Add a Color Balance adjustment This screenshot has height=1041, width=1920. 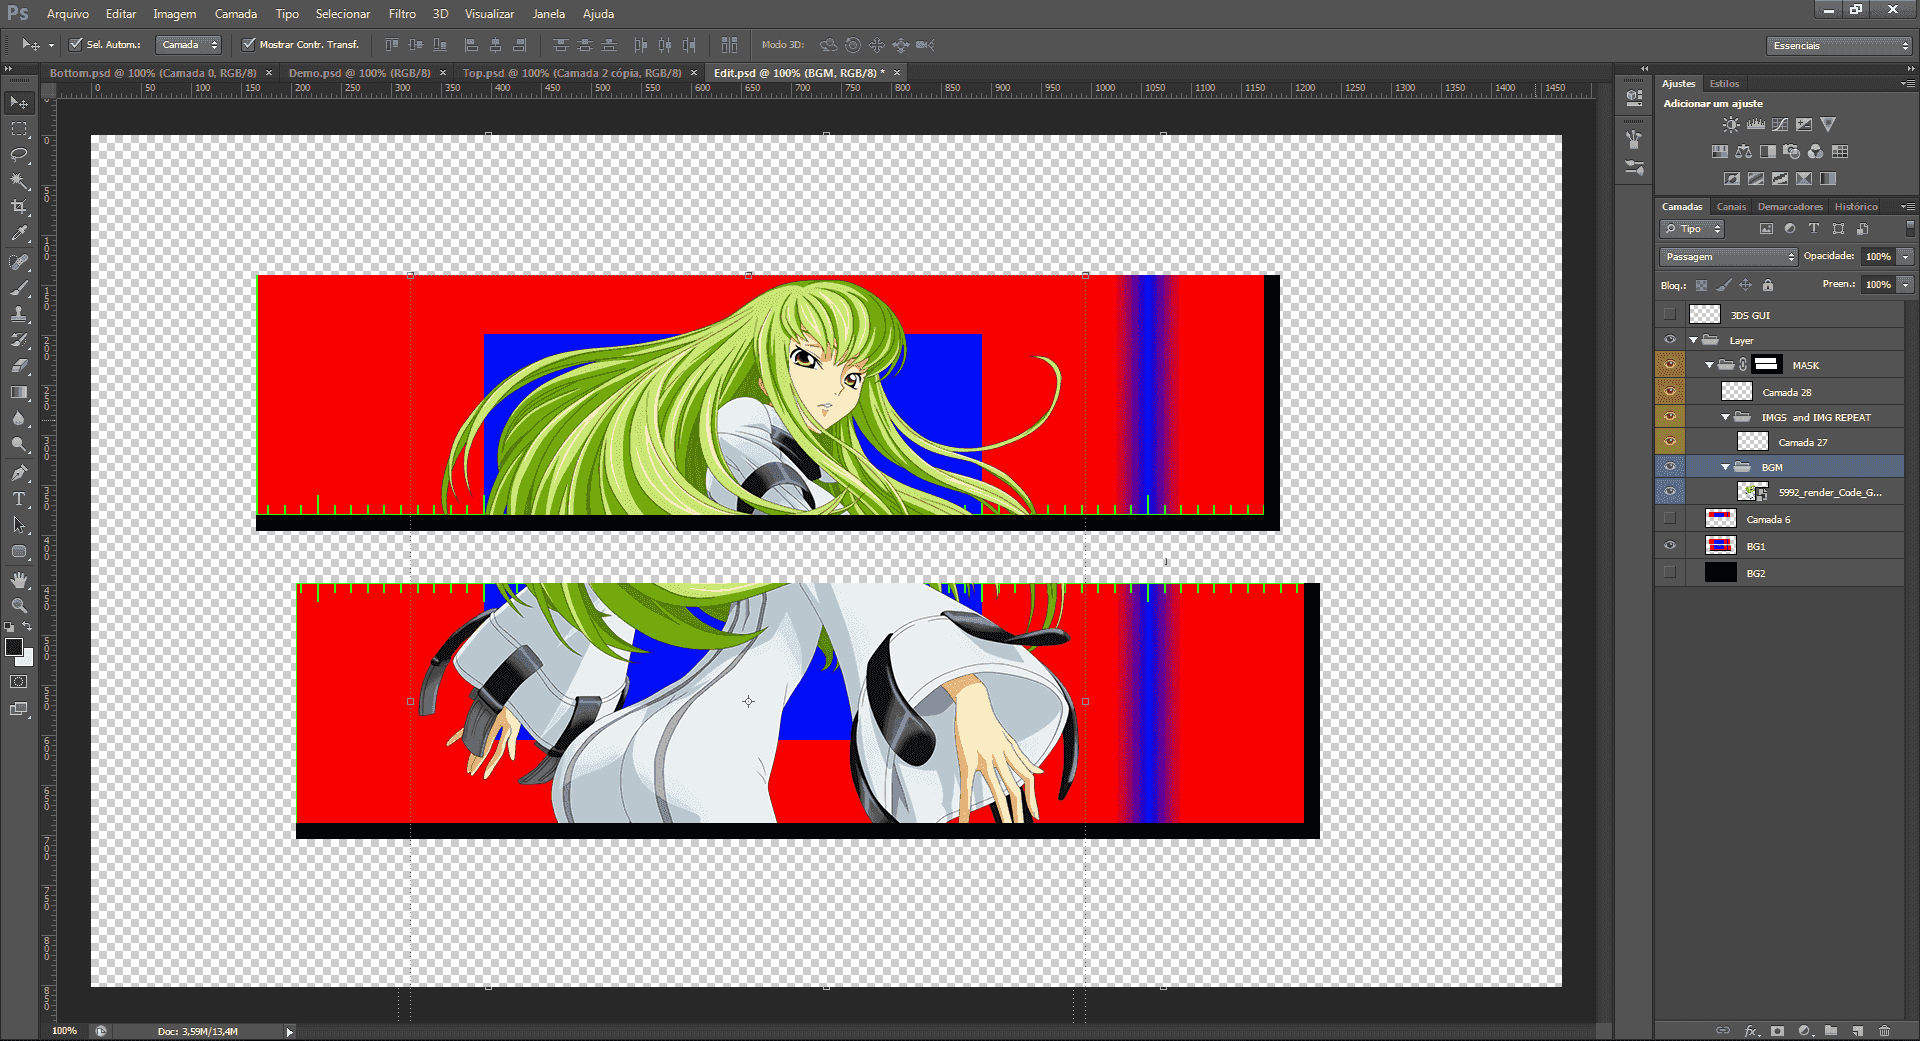(1744, 152)
